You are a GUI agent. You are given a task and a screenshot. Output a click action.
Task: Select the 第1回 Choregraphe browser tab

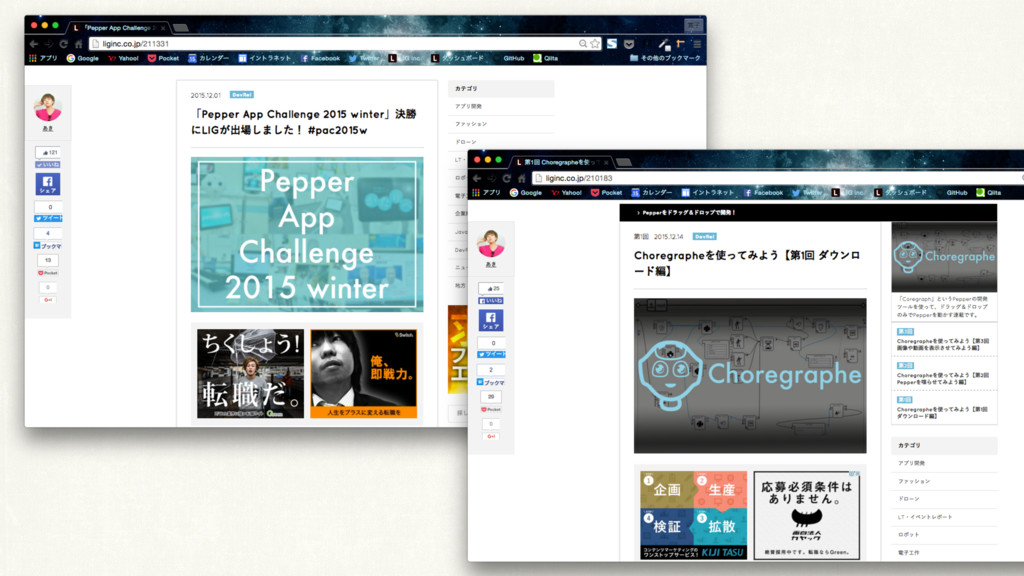click(562, 162)
